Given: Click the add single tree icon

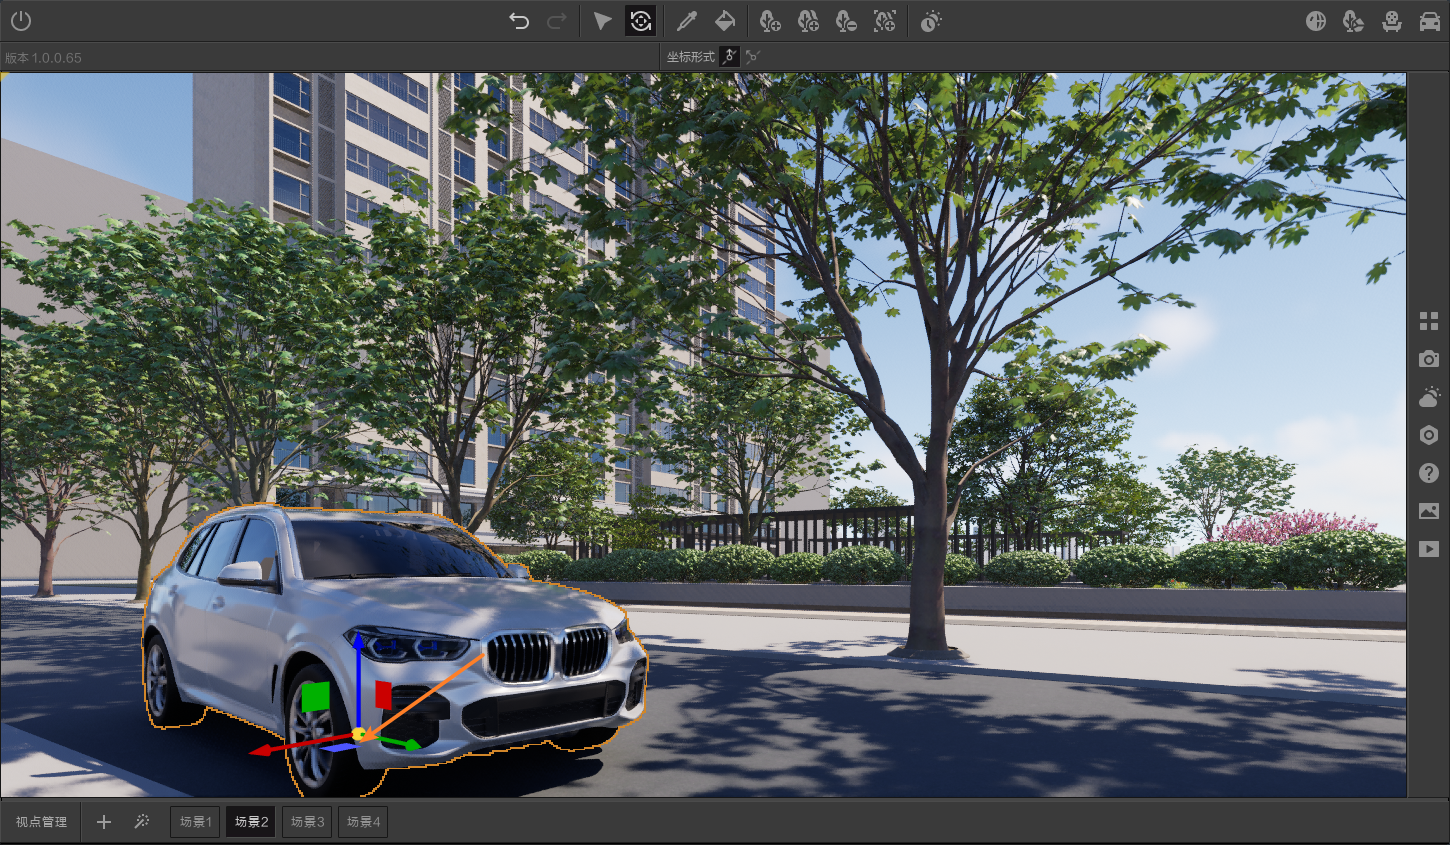Looking at the screenshot, I should pos(769,21).
